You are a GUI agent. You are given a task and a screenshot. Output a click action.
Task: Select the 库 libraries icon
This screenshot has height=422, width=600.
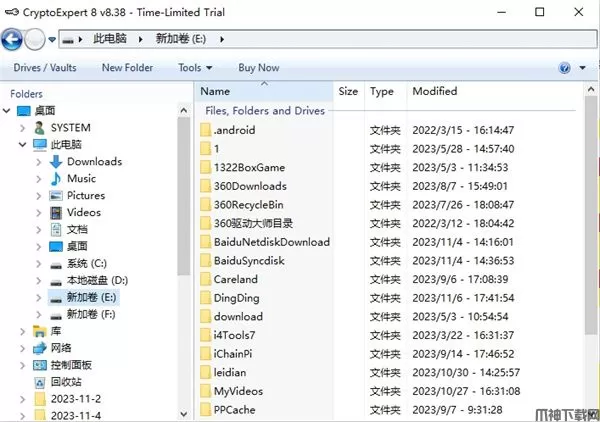[x=39, y=331]
